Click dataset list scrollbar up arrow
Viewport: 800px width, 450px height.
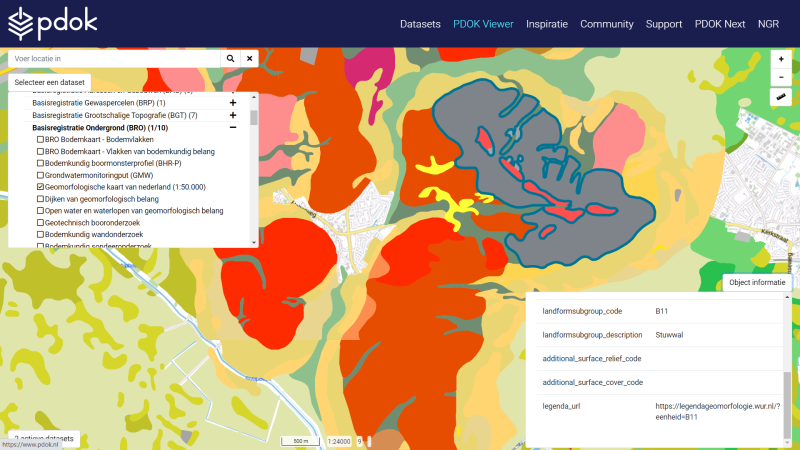pos(254,96)
